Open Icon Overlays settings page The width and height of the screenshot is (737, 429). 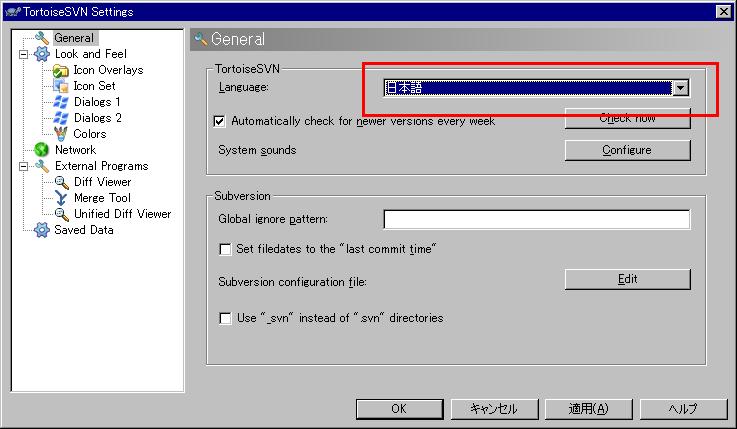108,70
